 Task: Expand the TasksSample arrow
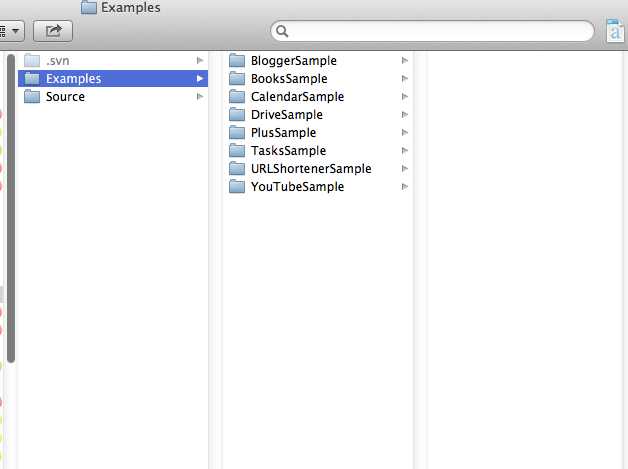[405, 151]
